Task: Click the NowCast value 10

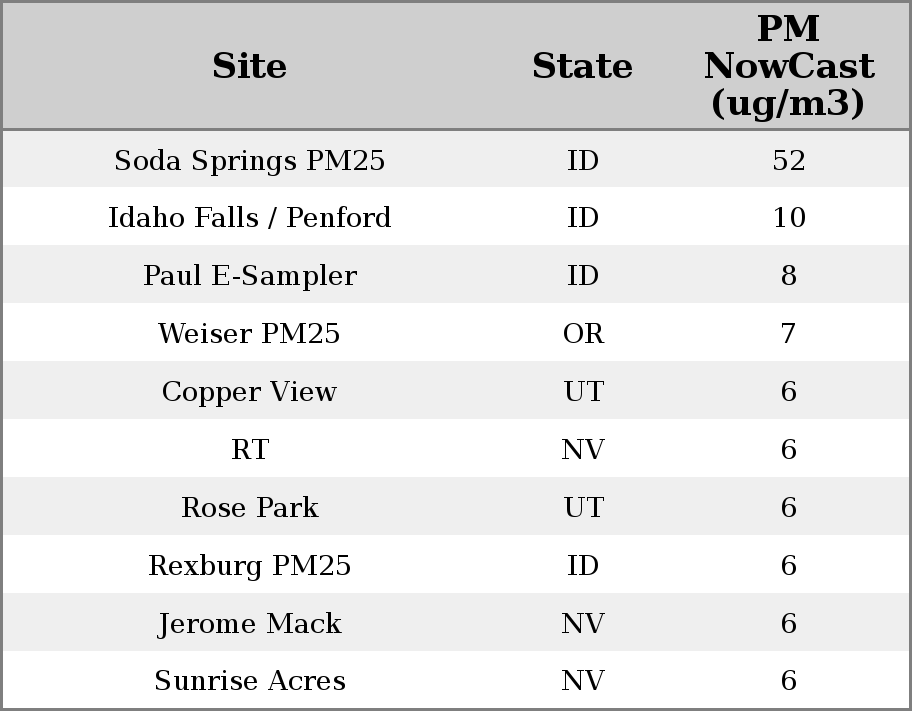Action: [788, 218]
